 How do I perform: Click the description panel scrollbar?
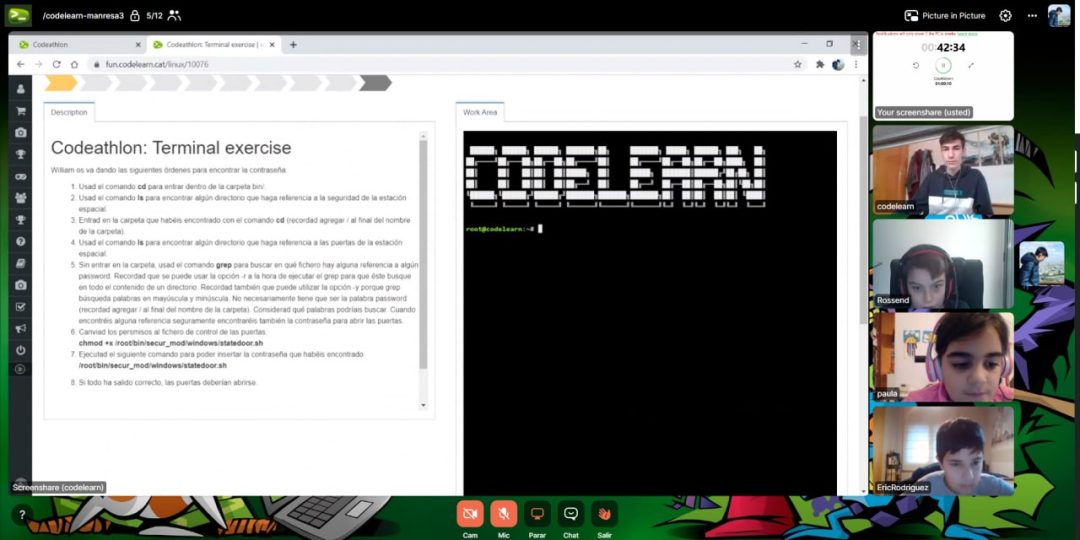point(423,254)
